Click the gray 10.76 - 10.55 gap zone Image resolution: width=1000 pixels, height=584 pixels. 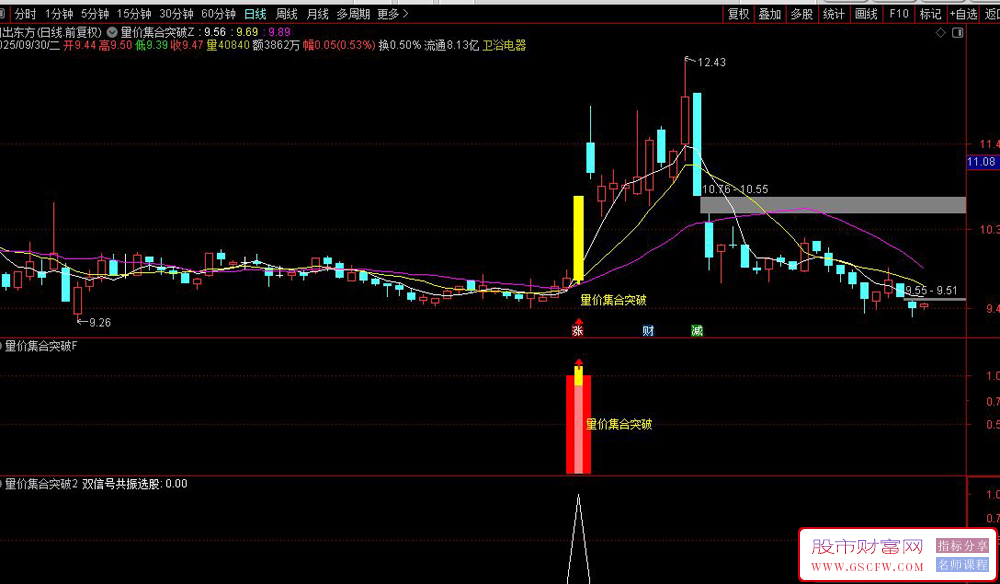pyautogui.click(x=833, y=205)
